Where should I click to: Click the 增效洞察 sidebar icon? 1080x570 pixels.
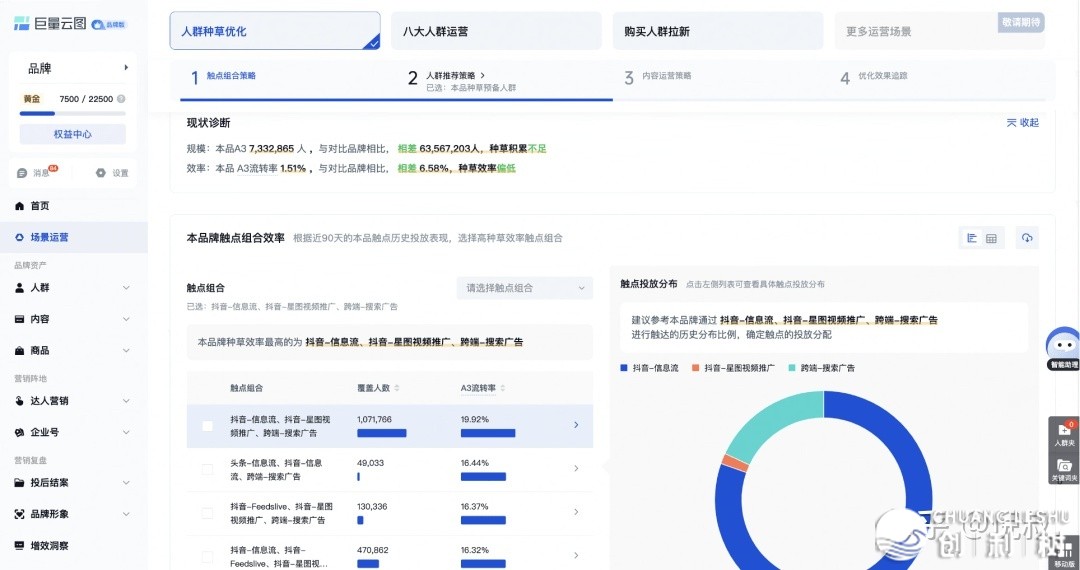point(19,546)
